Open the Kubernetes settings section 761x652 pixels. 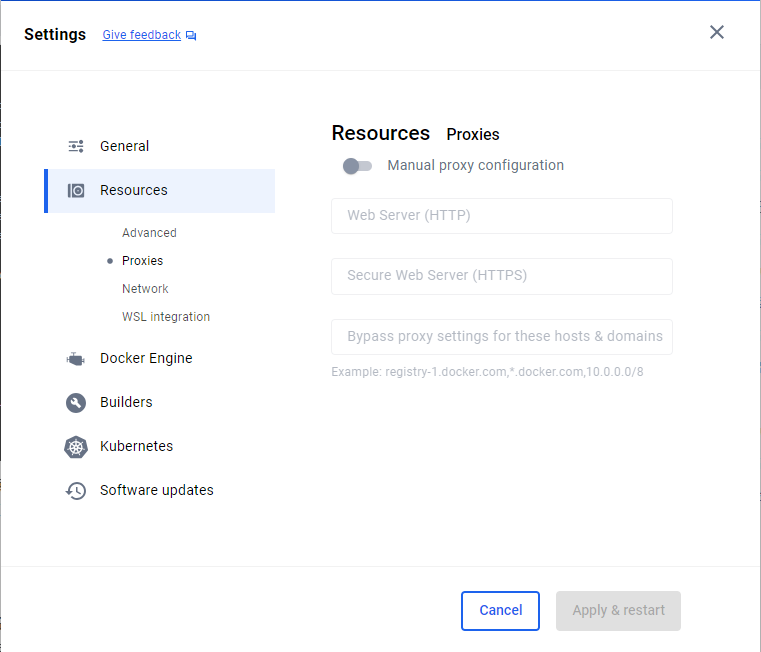pyautogui.click(x=136, y=446)
